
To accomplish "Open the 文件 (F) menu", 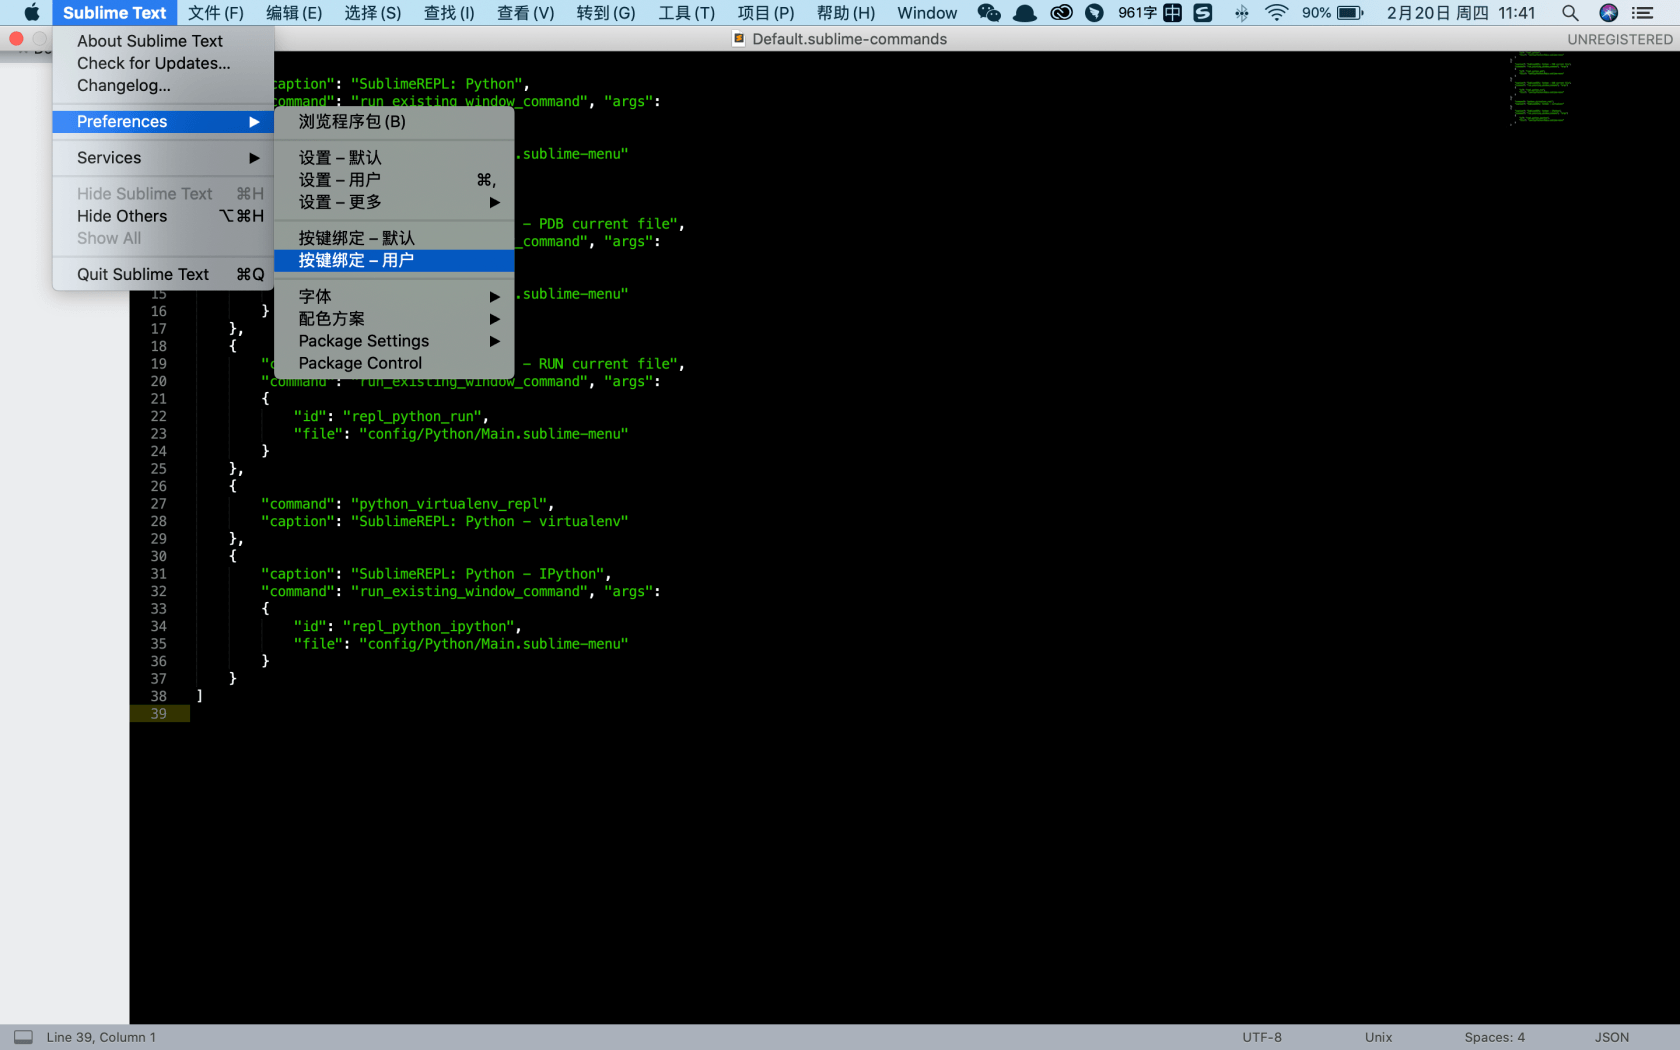I will pyautogui.click(x=216, y=13).
